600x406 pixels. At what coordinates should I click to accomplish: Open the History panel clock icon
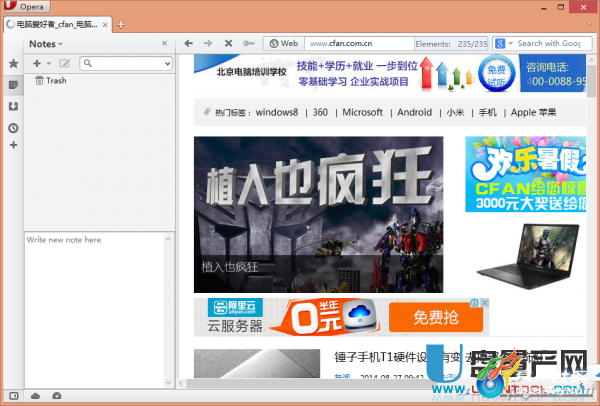13,128
